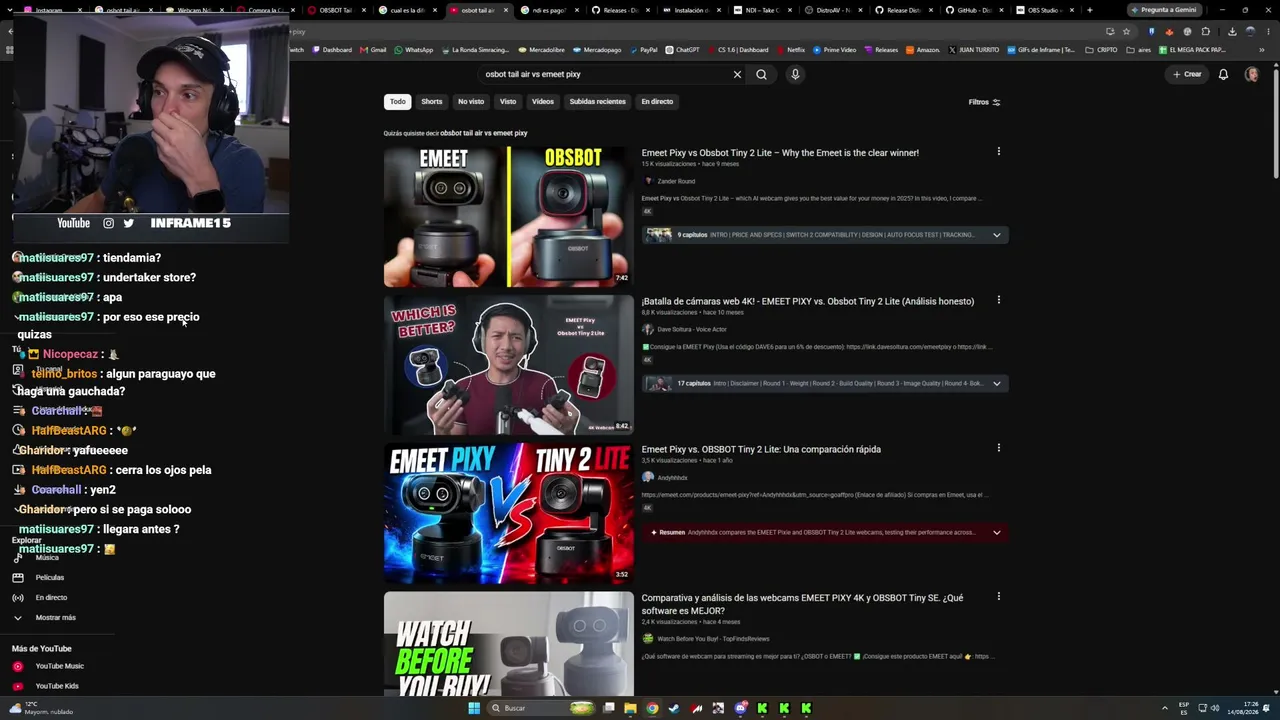Select the Vídeos filter chip

pos(543,101)
